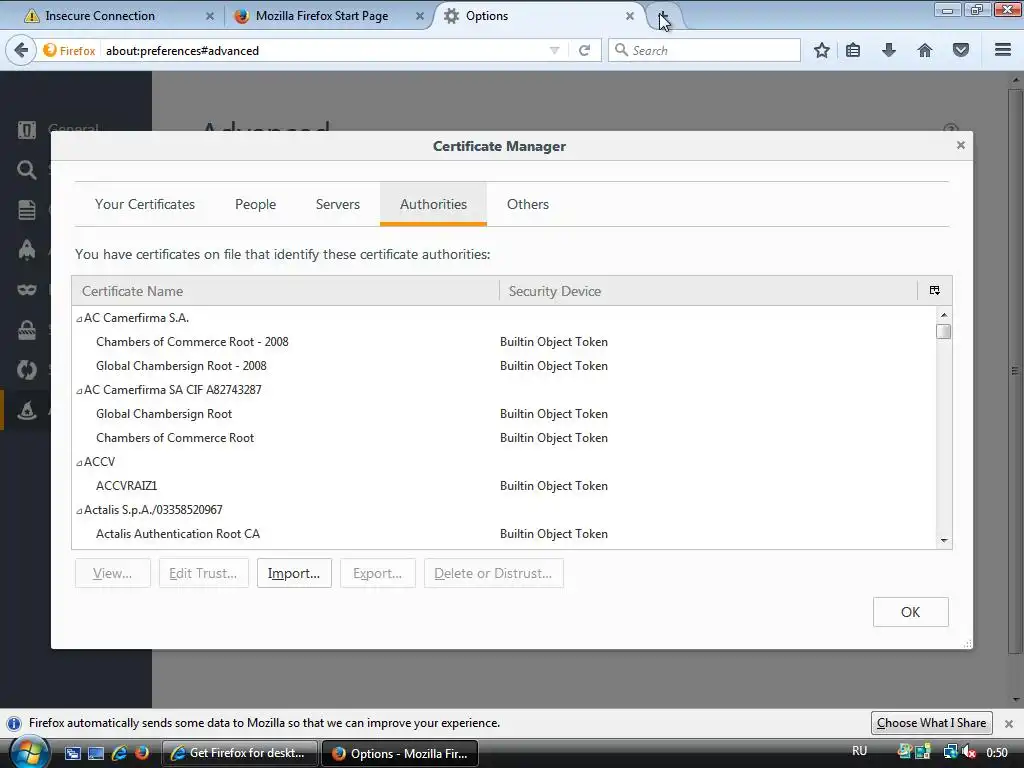Select the Chambers of Commerce Root certificate
1024x768 pixels.
[x=504, y=438]
